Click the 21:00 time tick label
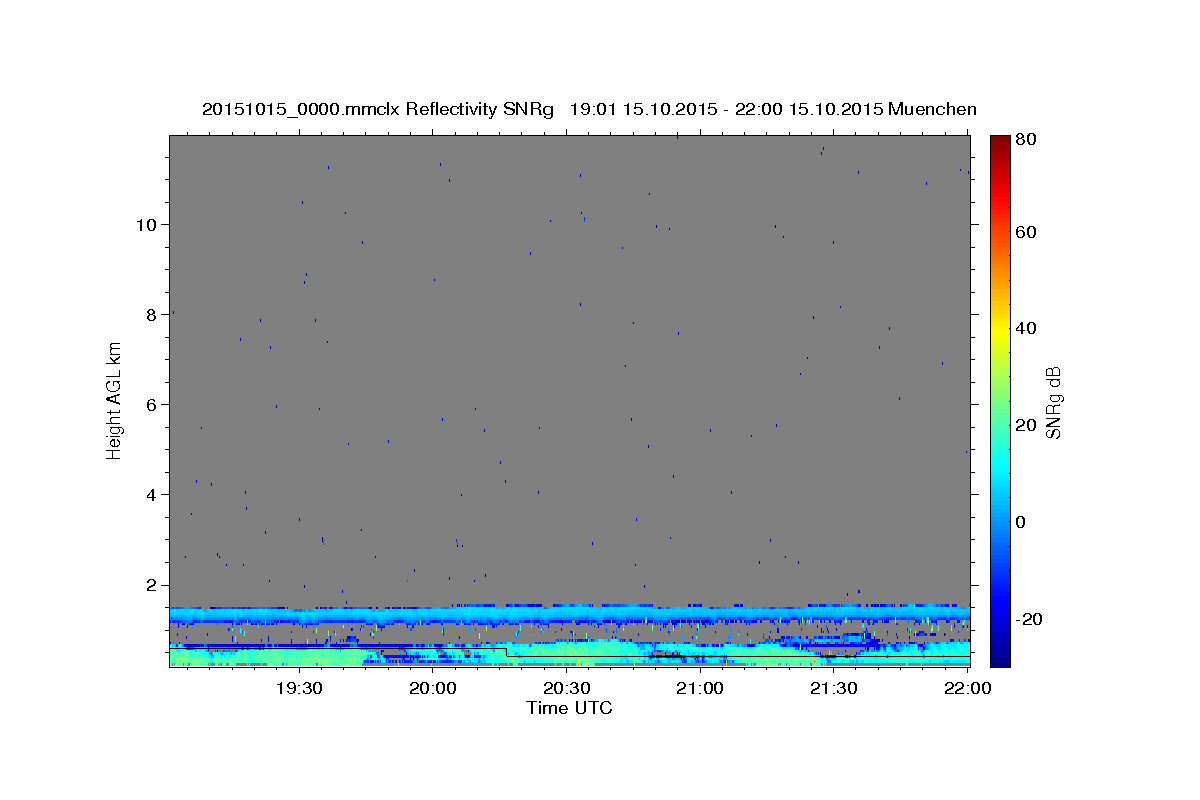The image size is (1200, 800). click(700, 688)
